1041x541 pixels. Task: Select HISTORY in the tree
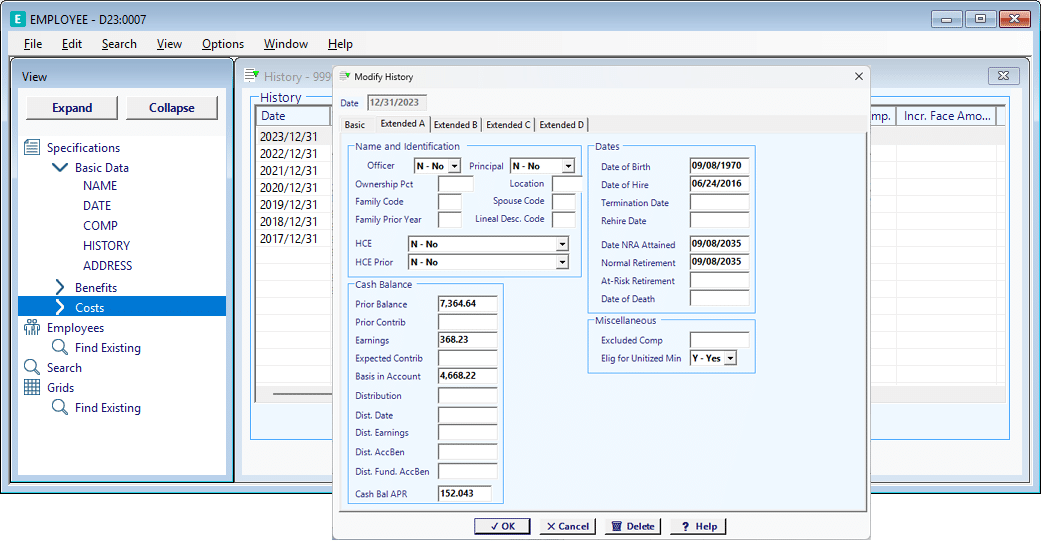tap(106, 246)
